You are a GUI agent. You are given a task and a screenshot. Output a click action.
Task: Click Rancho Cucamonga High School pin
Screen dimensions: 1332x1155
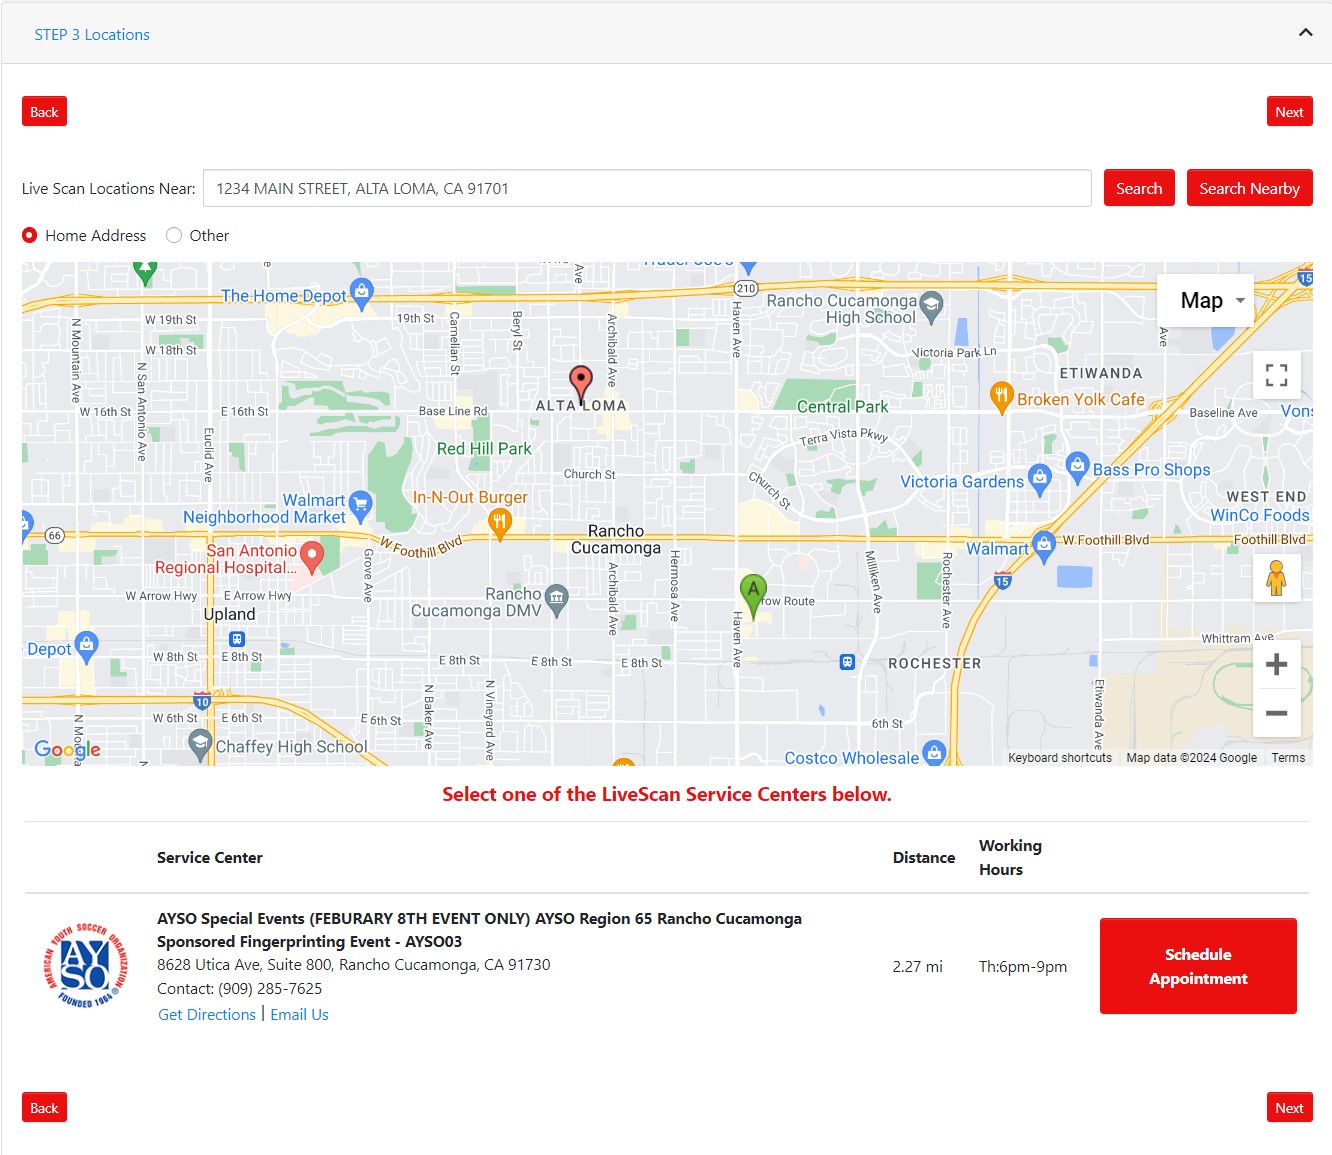[x=931, y=306]
